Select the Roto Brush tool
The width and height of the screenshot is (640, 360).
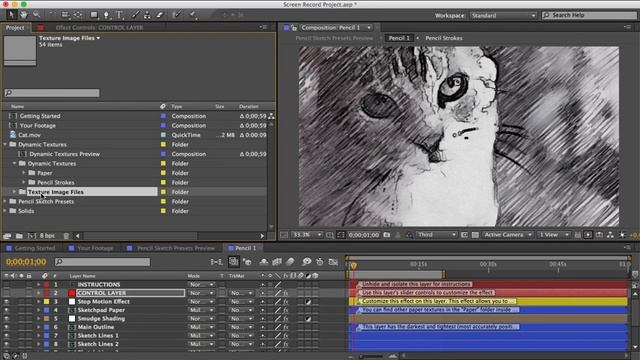[176, 15]
